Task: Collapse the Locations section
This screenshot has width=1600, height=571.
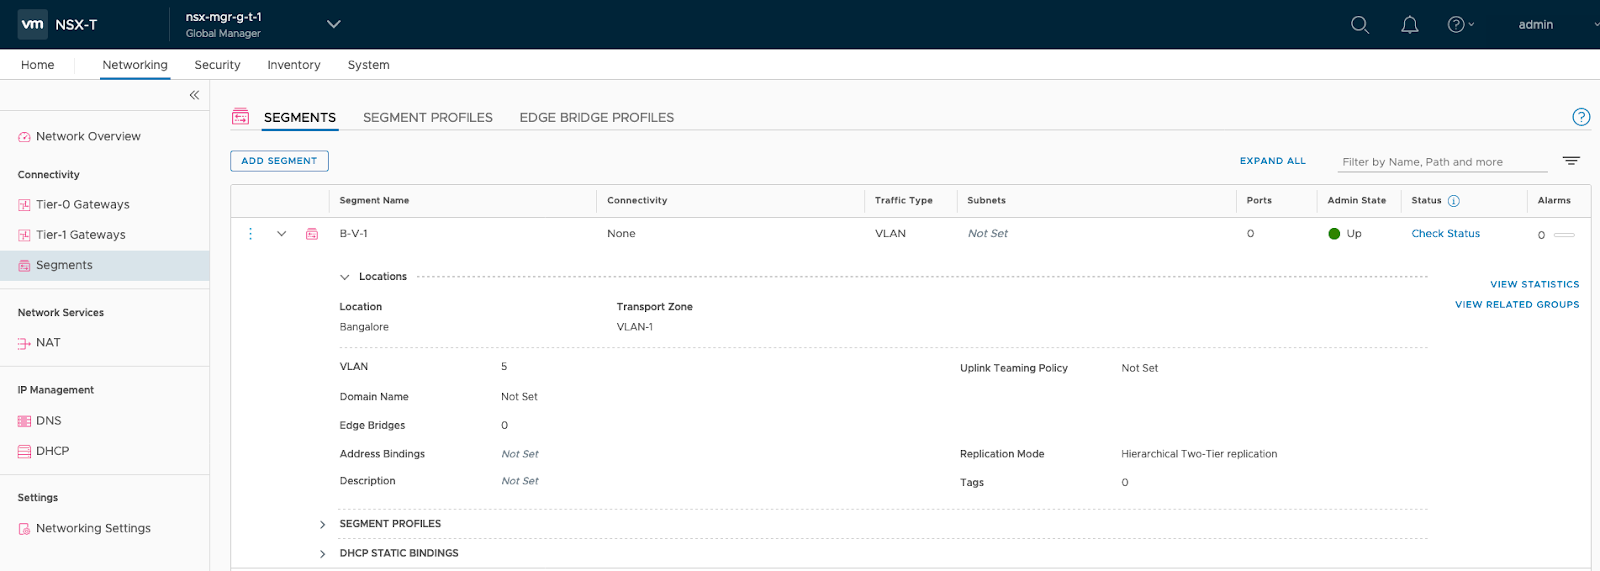Action: (345, 277)
